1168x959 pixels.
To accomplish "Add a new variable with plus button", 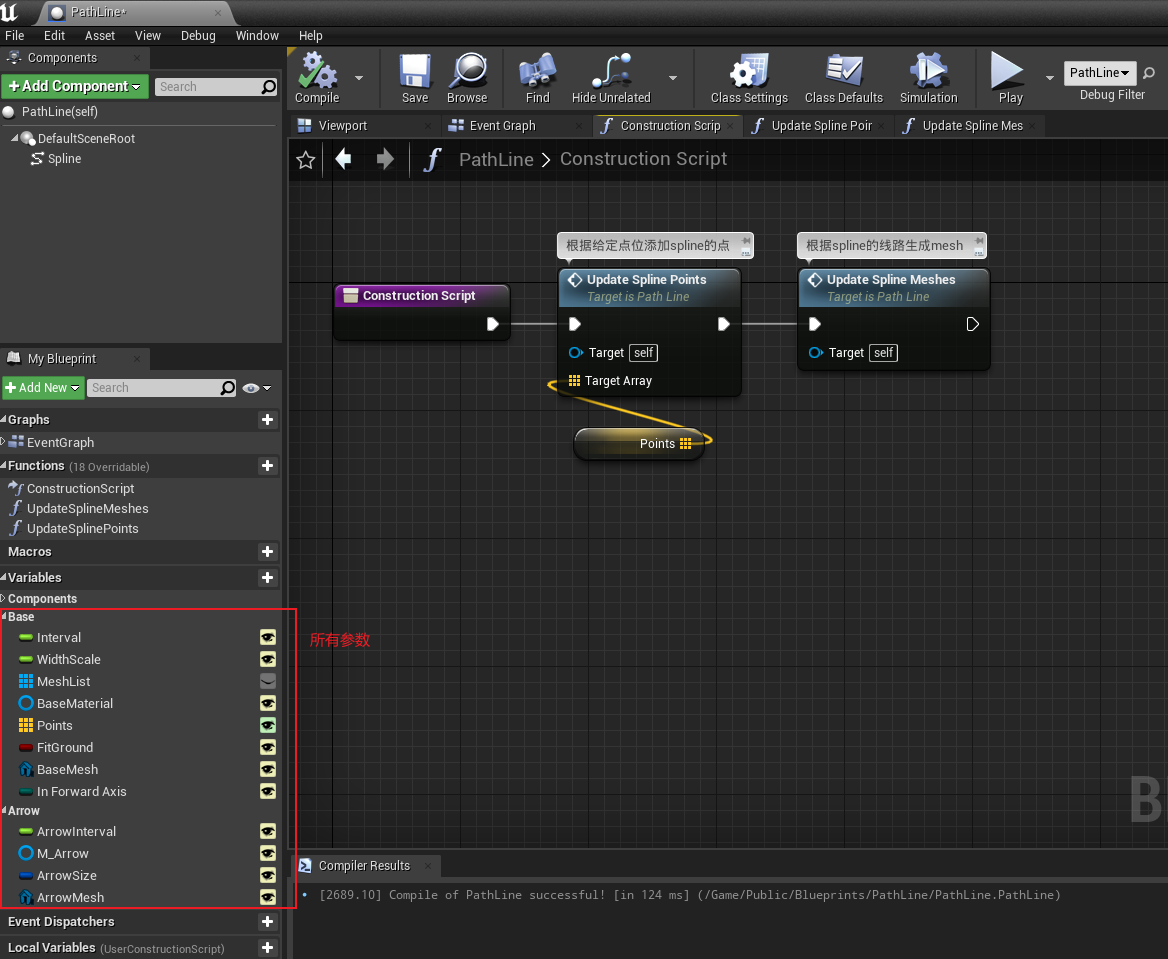I will pyautogui.click(x=267, y=577).
